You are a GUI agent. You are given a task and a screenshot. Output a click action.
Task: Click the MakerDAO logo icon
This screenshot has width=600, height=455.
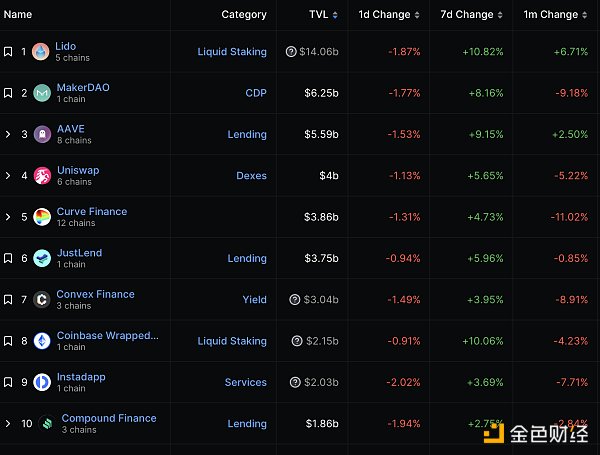(x=41, y=93)
